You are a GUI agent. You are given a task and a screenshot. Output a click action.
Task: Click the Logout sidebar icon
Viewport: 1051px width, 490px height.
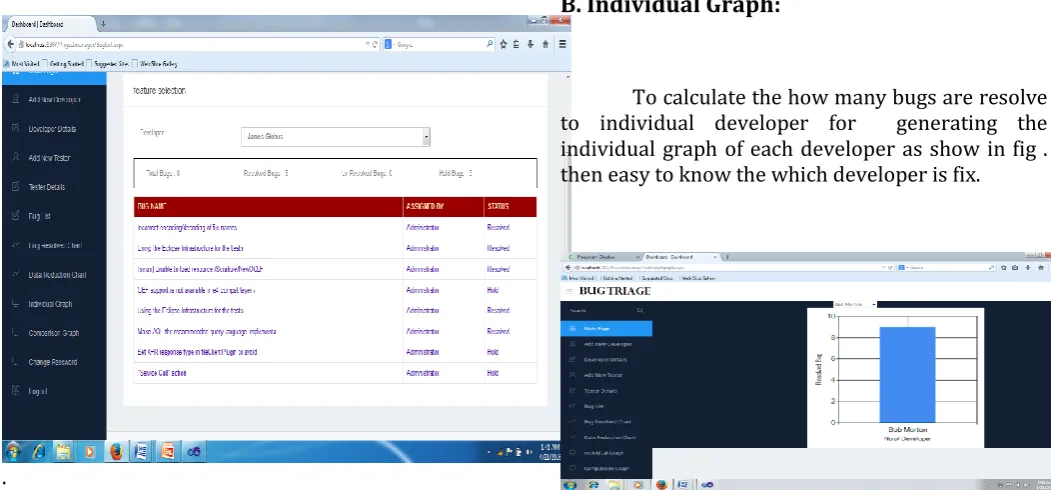[x=15, y=390]
